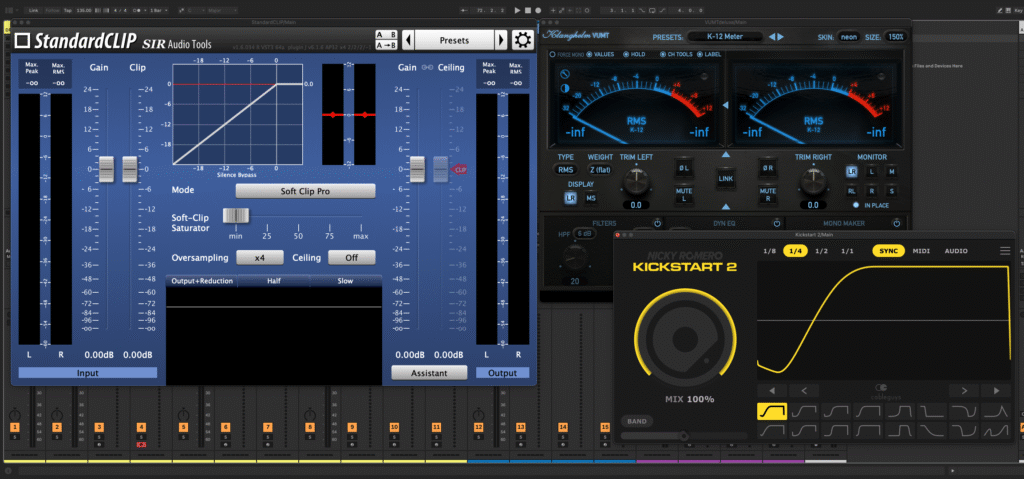Click the output Gain fader handle
This screenshot has height=479, width=1024.
(x=418, y=169)
